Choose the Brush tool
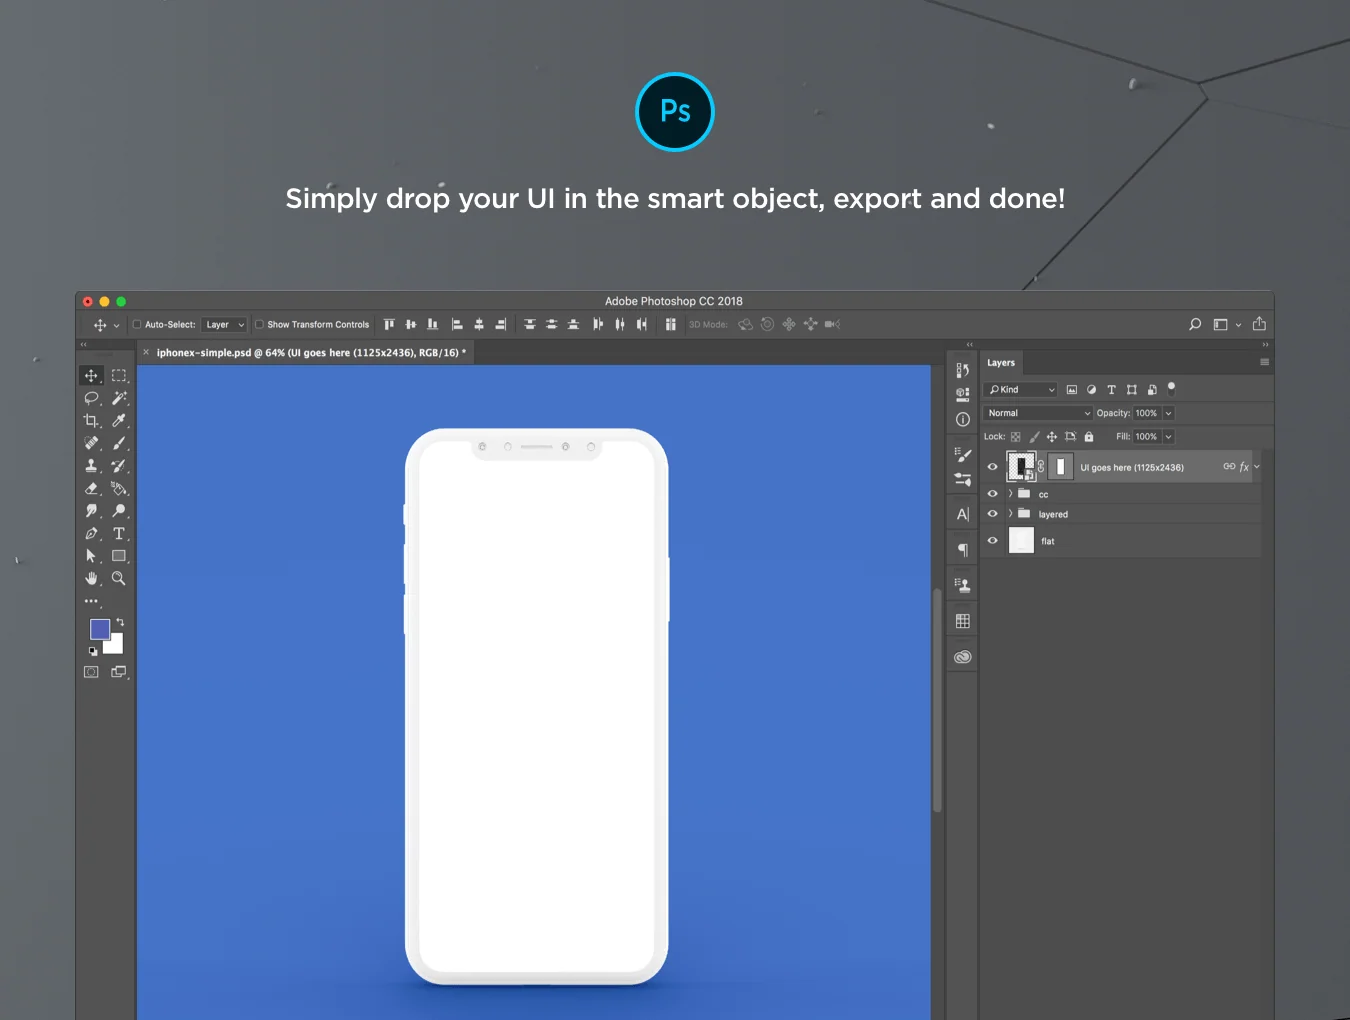Screen dimensions: 1350x1020 click(119, 443)
